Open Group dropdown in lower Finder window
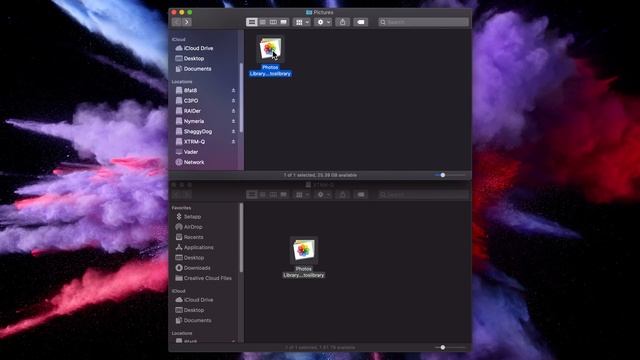 coord(302,195)
